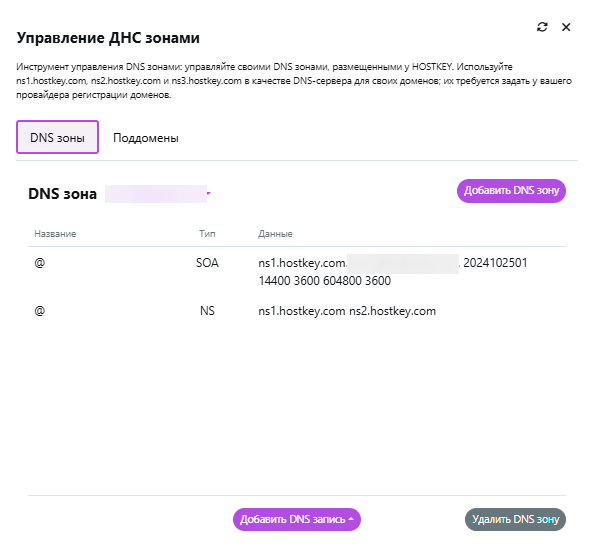The image size is (590, 552).
Task: Click the ns1.hostkey.com ns2.hostkey.com data cell
Action: tap(347, 311)
